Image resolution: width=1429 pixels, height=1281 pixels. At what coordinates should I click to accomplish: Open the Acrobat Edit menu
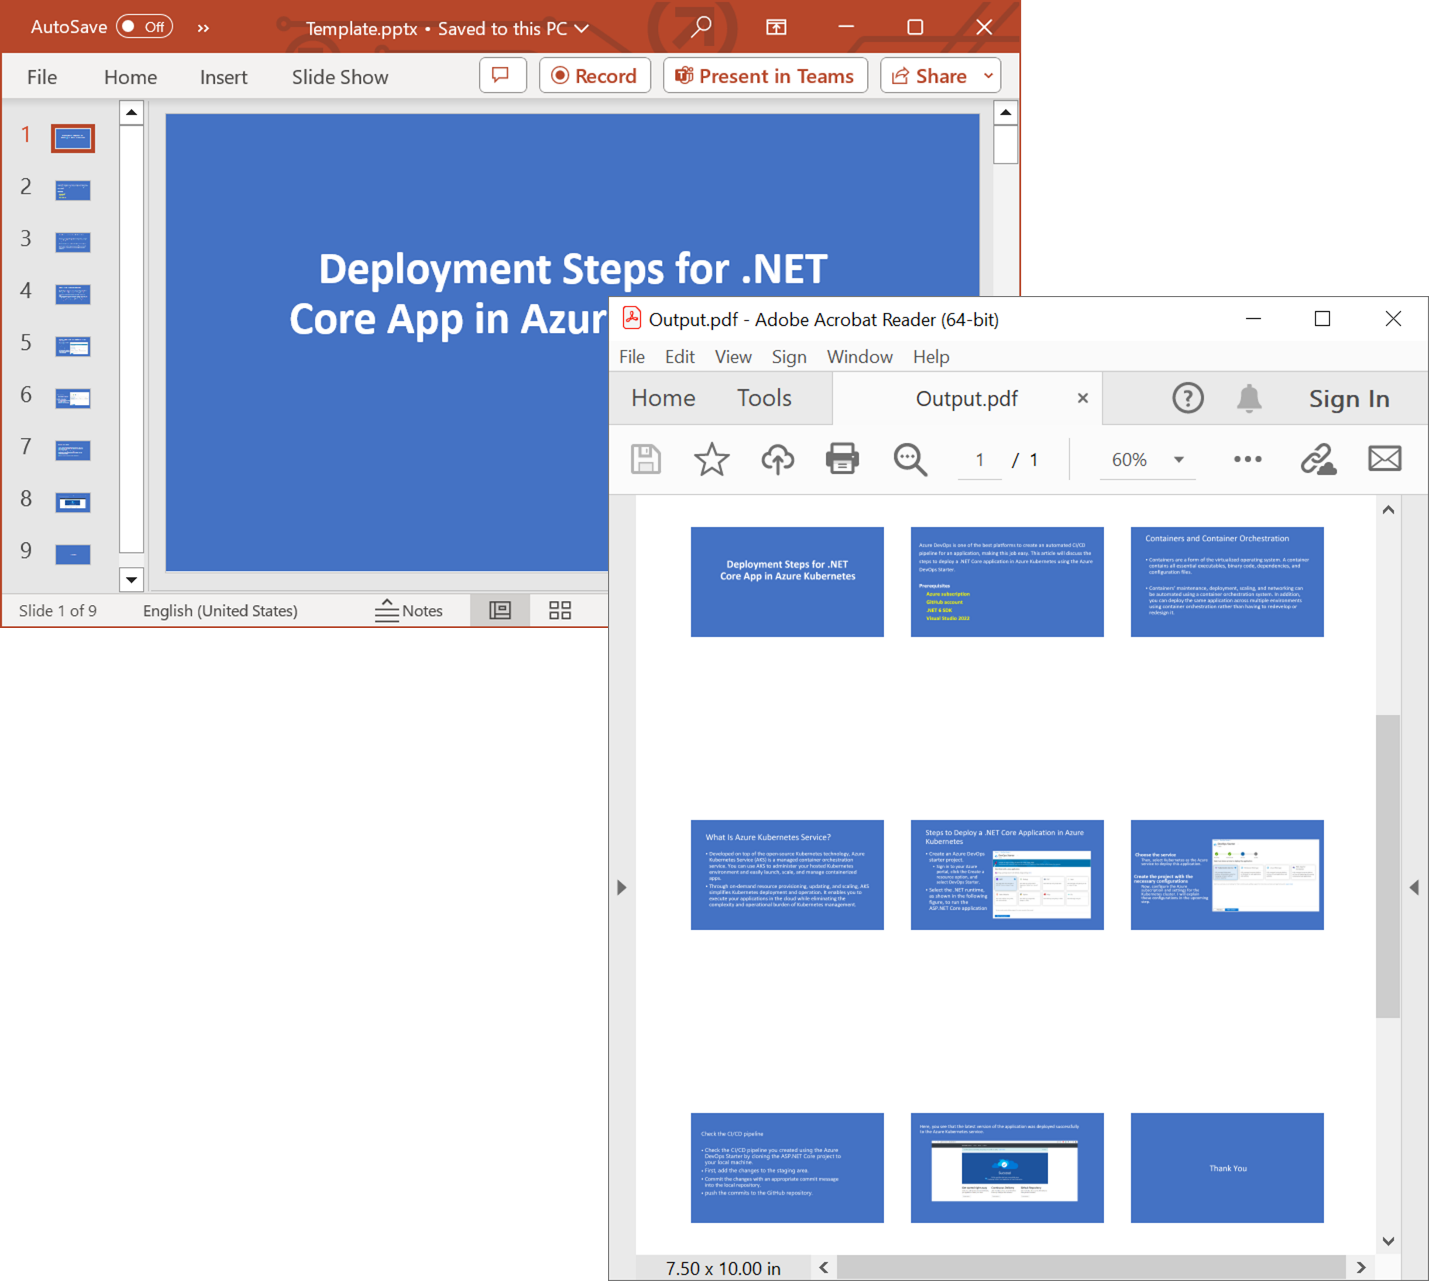coord(680,357)
